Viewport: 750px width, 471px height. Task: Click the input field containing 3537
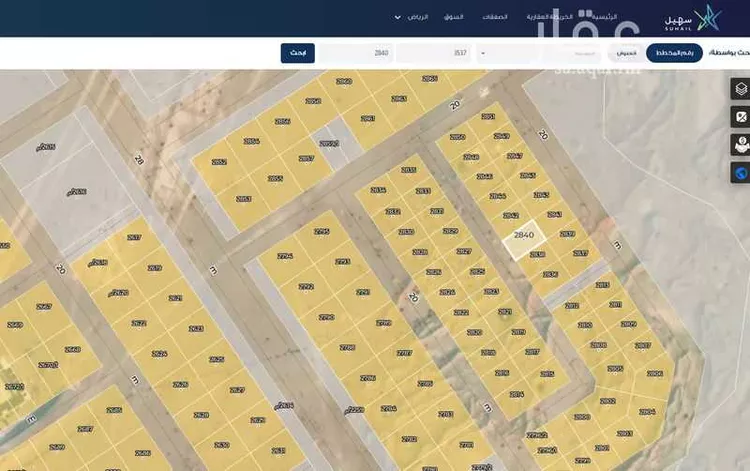point(433,53)
